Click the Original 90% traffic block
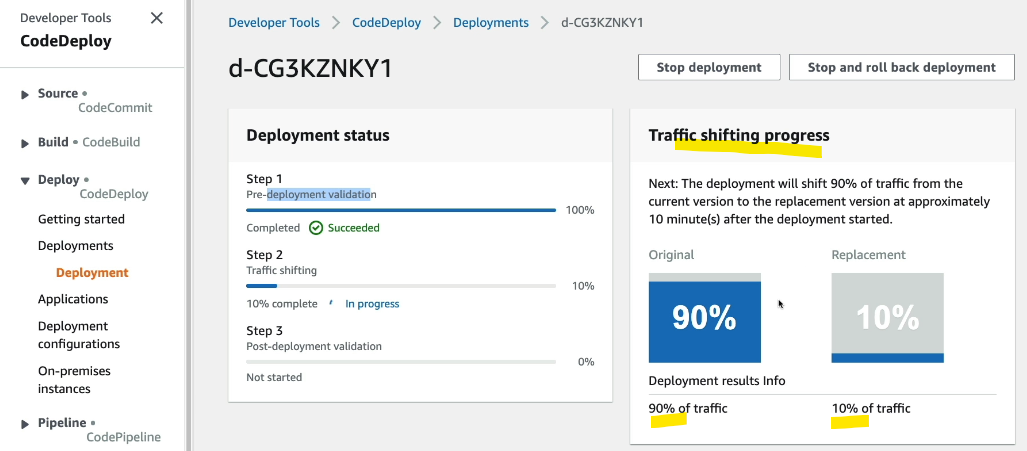 point(705,317)
